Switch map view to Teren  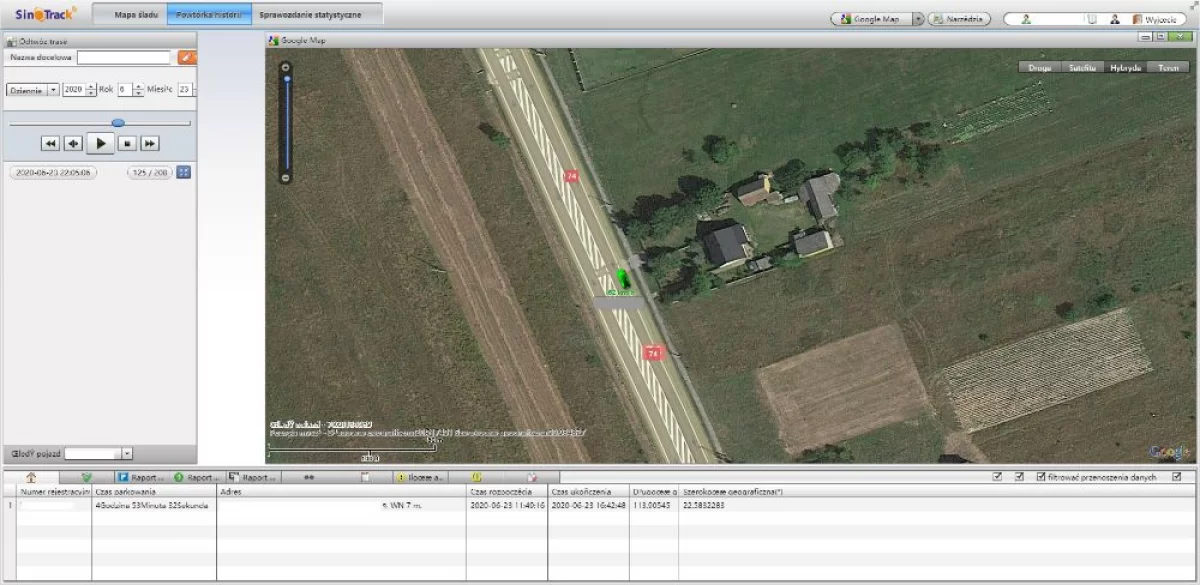[1167, 68]
